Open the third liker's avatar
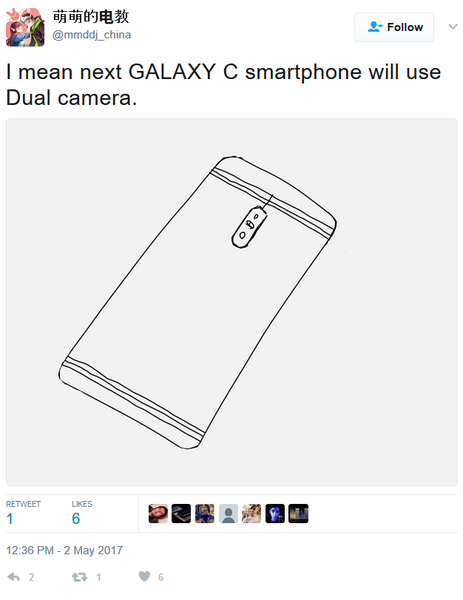Viewport: 463px width, 600px height. [x=205, y=514]
